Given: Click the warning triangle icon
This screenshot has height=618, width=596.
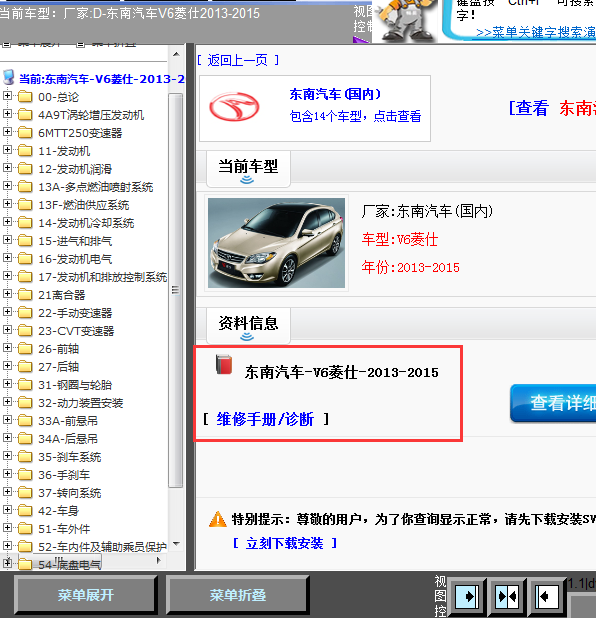Looking at the screenshot, I should [x=218, y=519].
